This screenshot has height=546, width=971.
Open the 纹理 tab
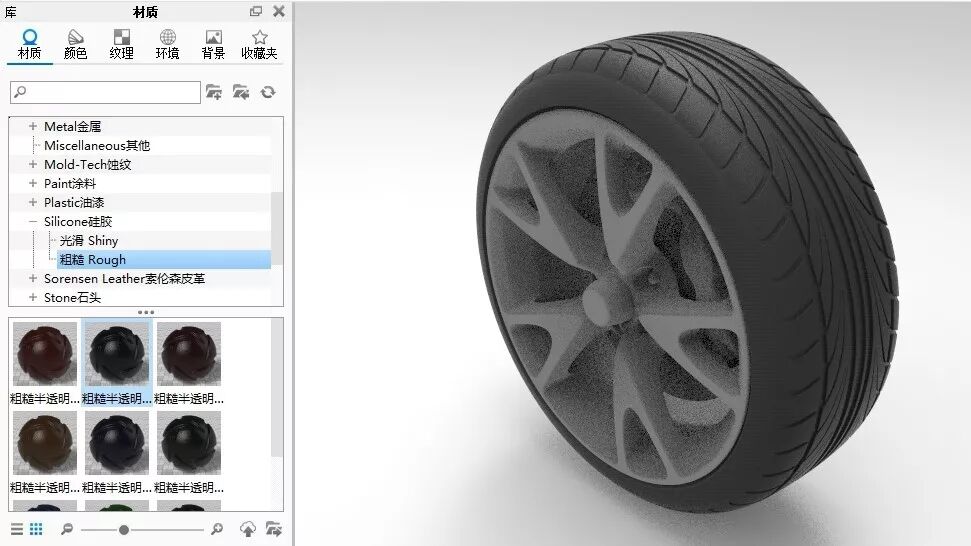tap(121, 44)
